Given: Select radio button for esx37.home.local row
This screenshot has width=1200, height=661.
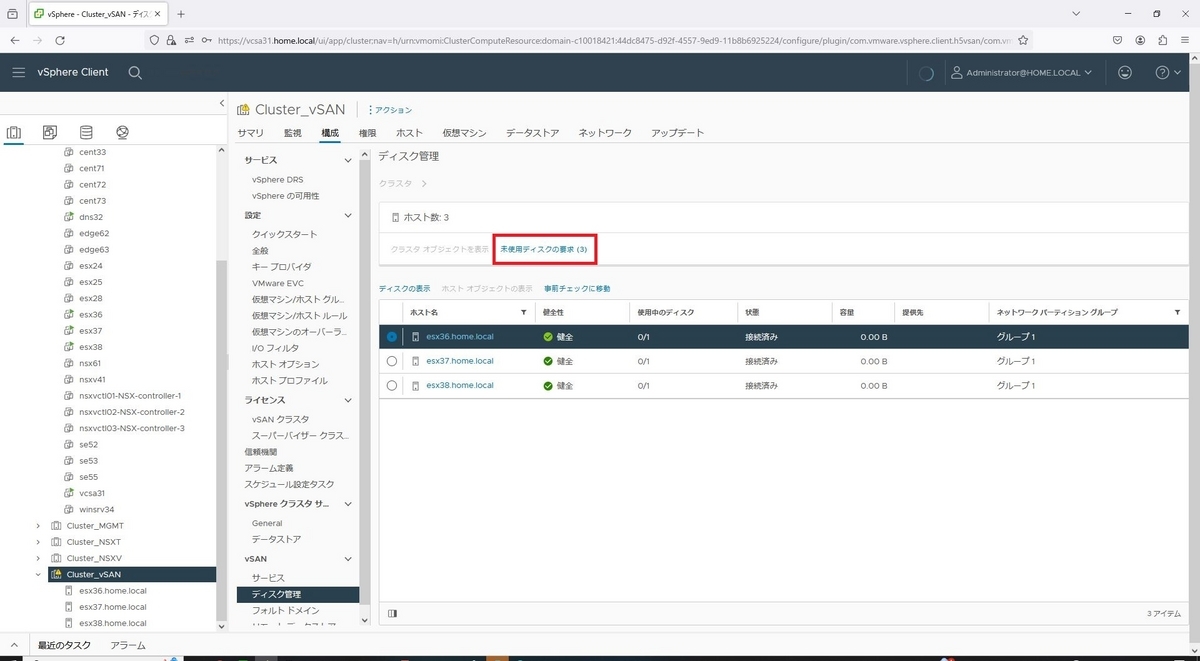Looking at the screenshot, I should [391, 361].
